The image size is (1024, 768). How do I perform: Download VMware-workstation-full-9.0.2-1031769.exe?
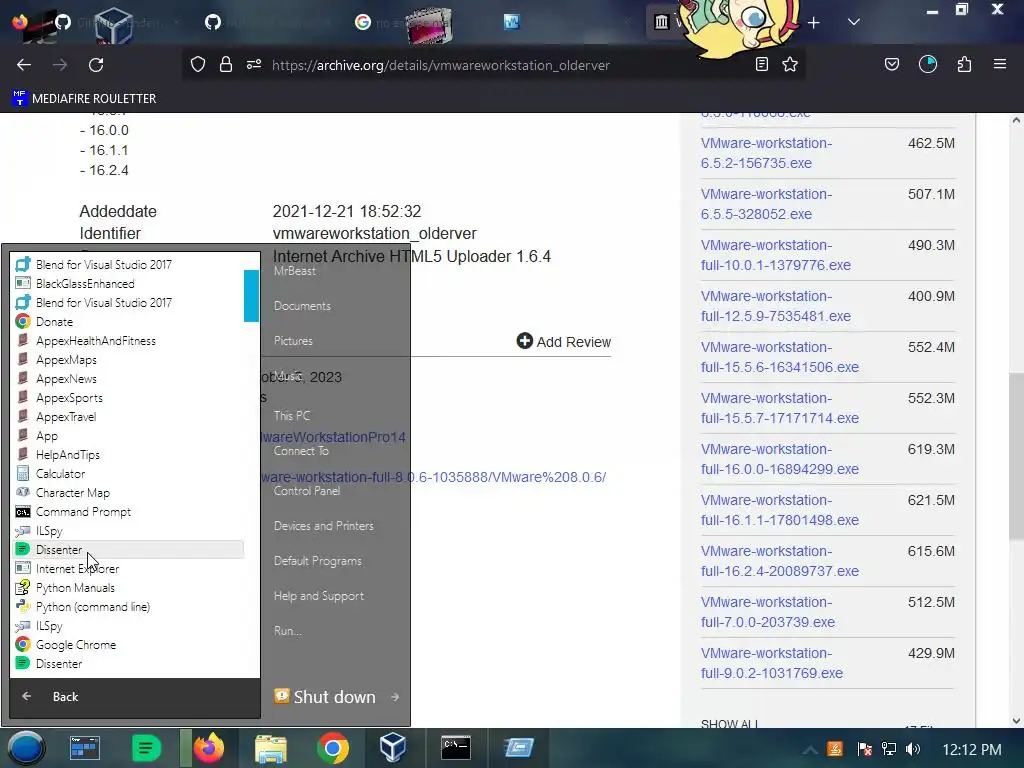tap(772, 662)
